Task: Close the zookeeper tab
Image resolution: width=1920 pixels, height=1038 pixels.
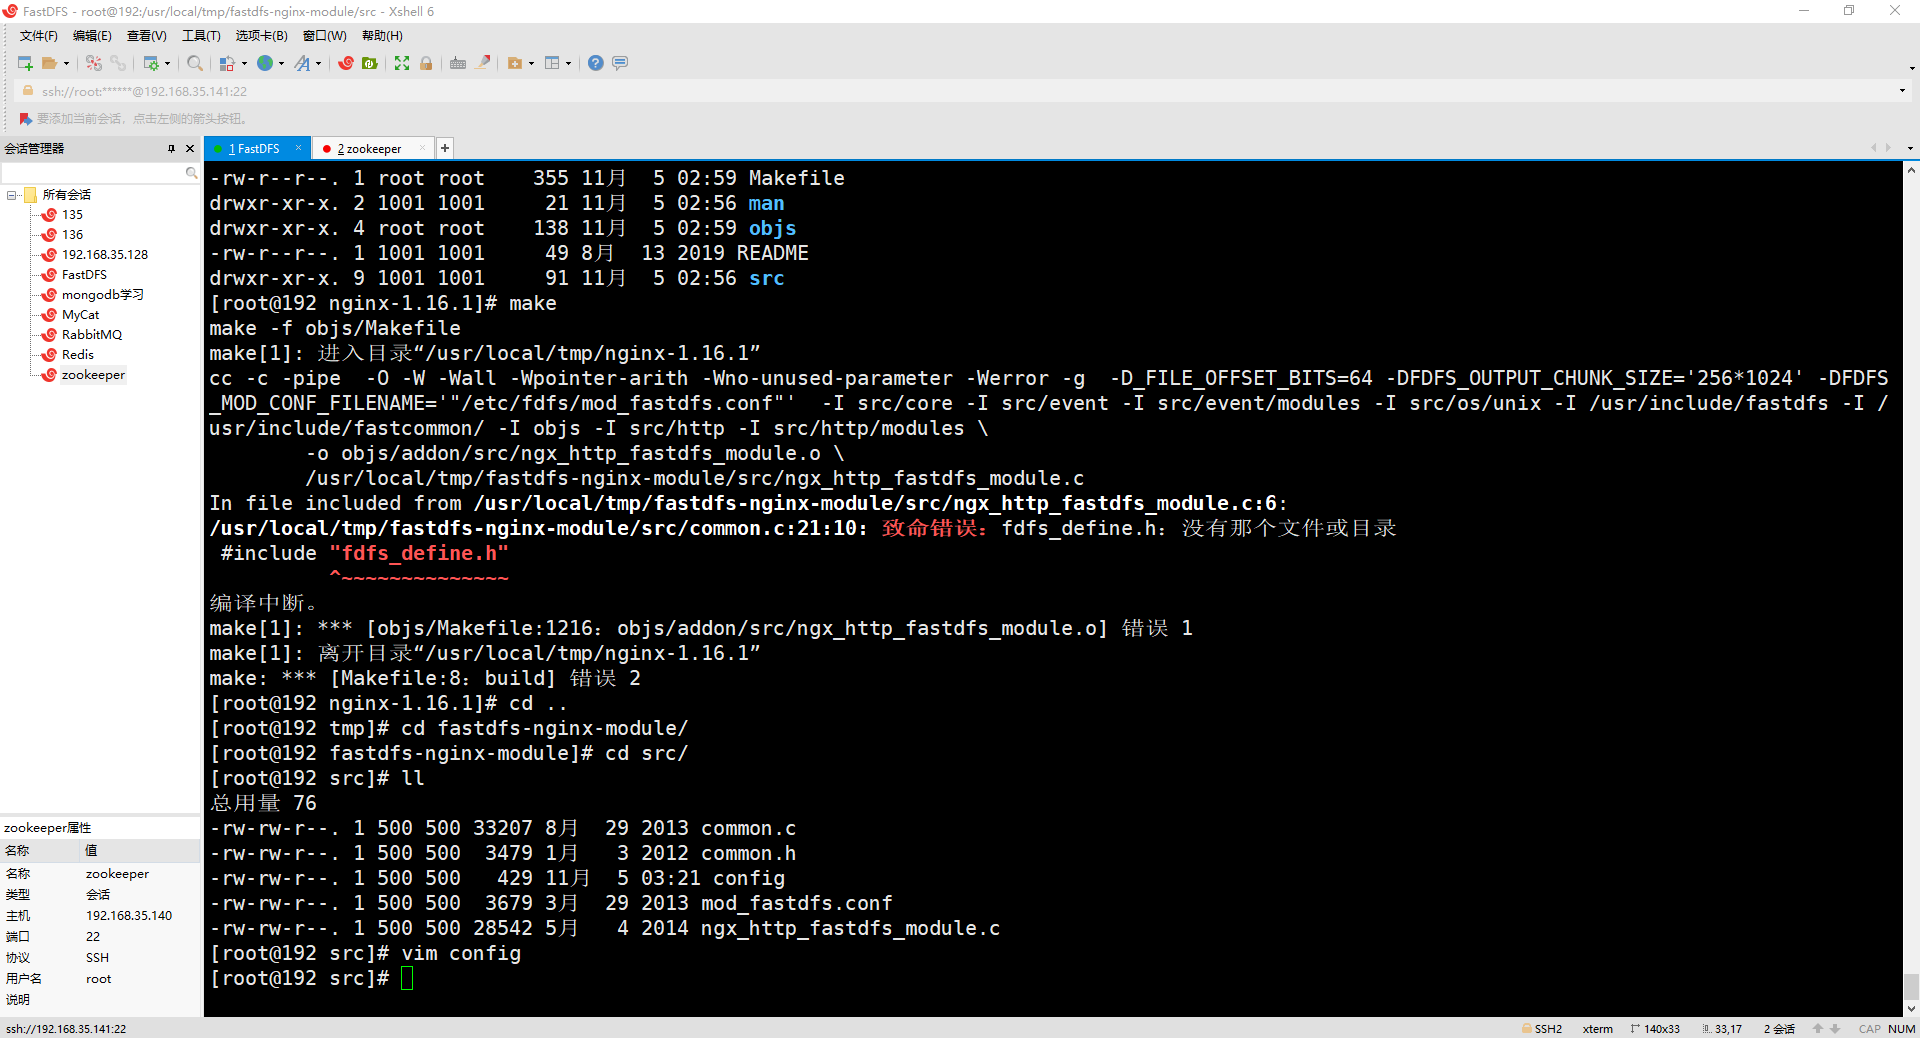Action: (423, 148)
